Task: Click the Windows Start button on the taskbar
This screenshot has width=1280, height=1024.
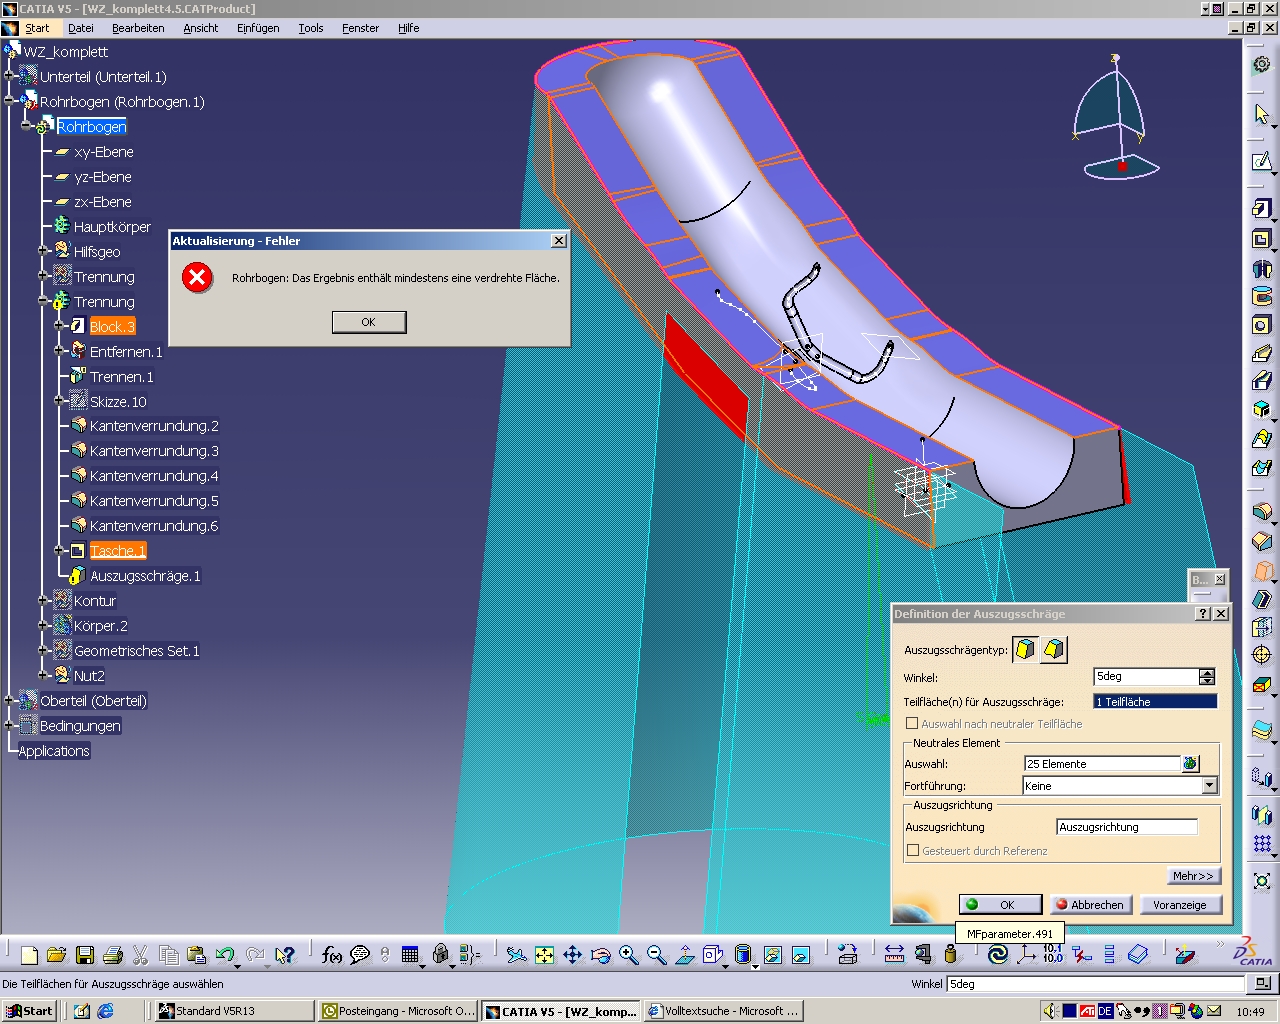Action: point(29,1011)
